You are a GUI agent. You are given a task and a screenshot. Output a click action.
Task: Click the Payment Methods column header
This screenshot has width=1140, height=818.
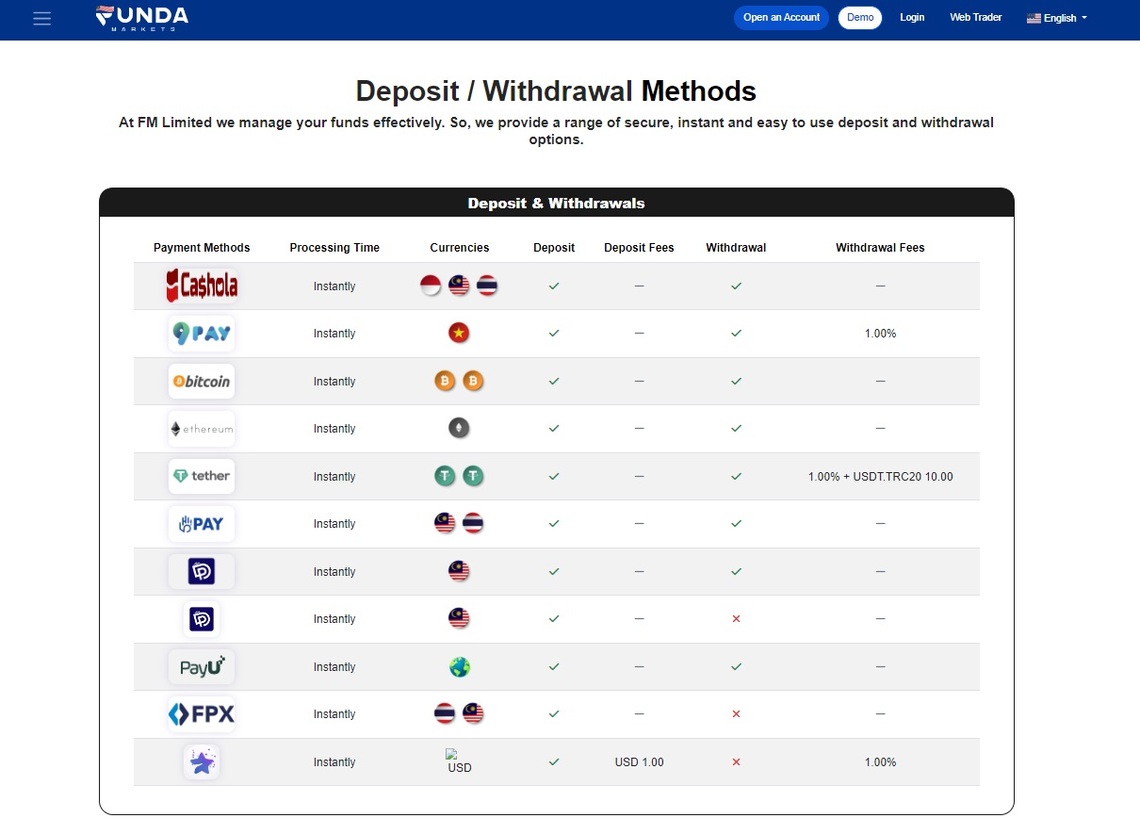(201, 247)
